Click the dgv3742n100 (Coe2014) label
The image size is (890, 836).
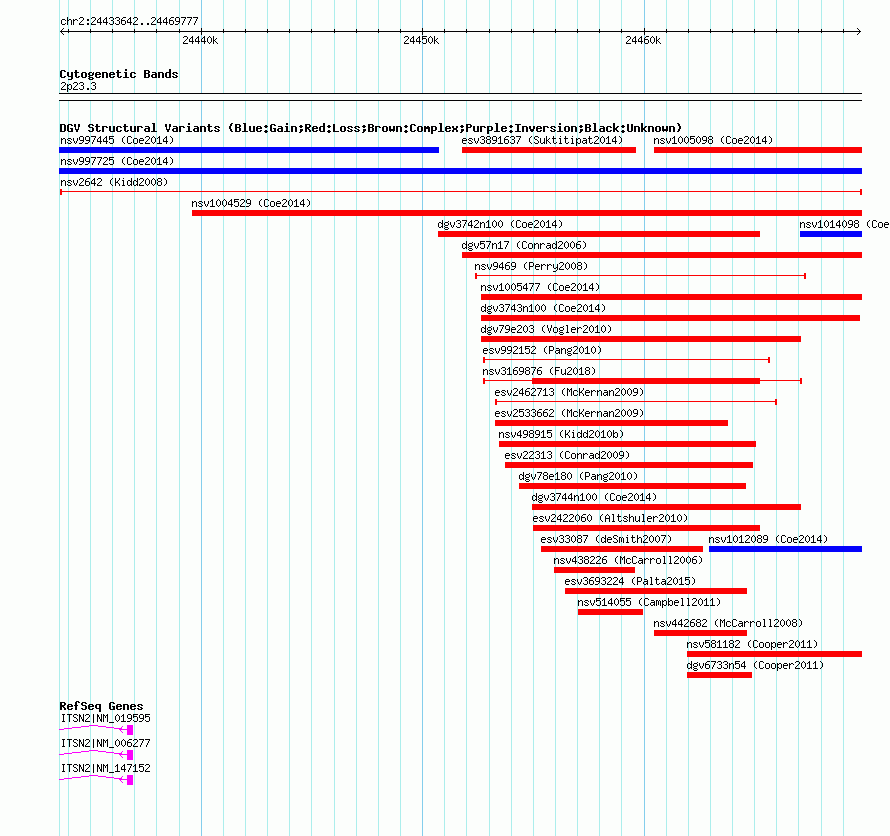[500, 224]
